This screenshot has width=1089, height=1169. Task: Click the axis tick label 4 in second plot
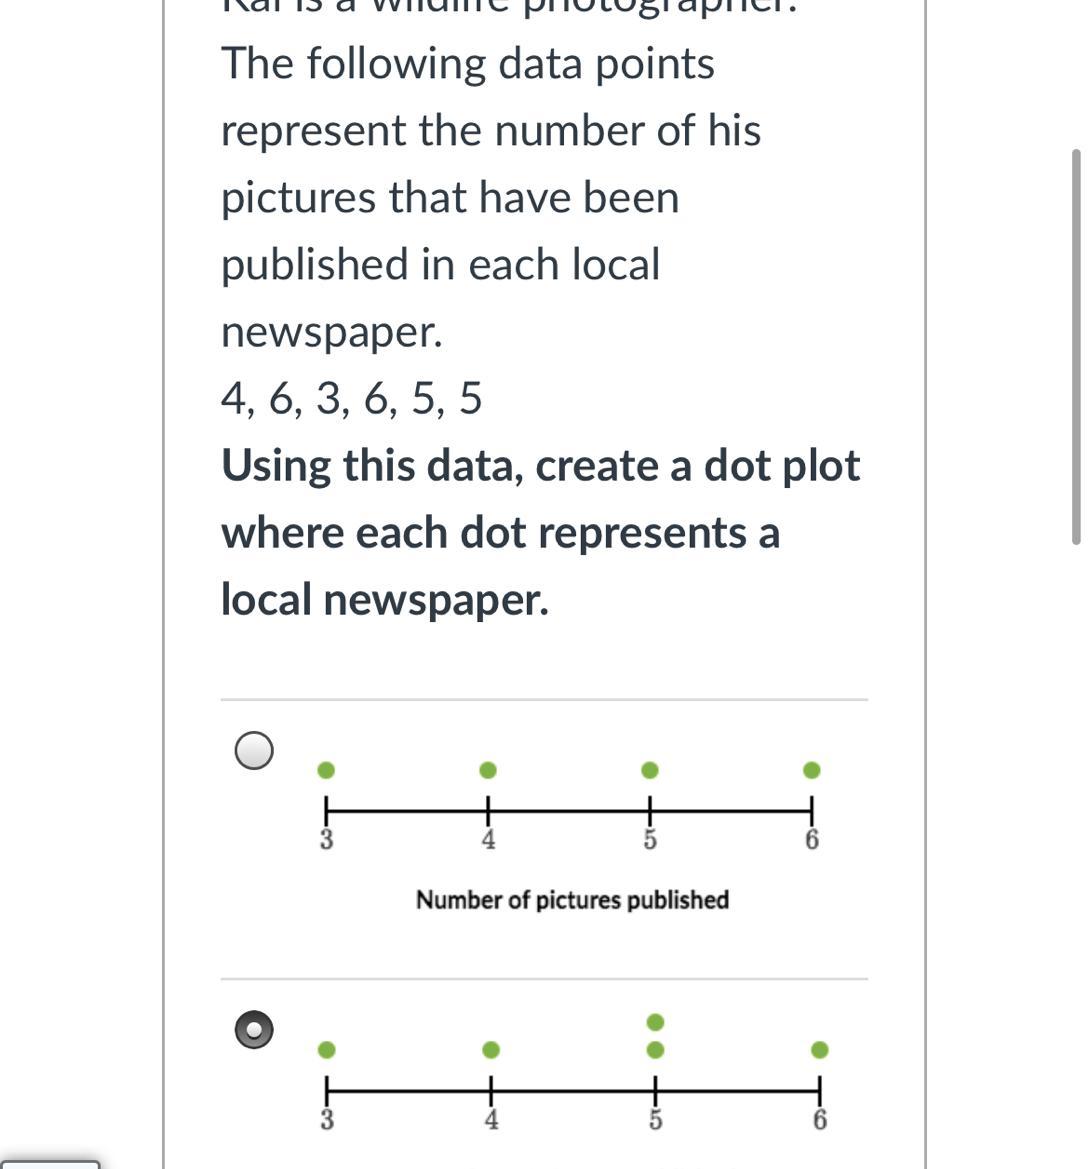(491, 1120)
